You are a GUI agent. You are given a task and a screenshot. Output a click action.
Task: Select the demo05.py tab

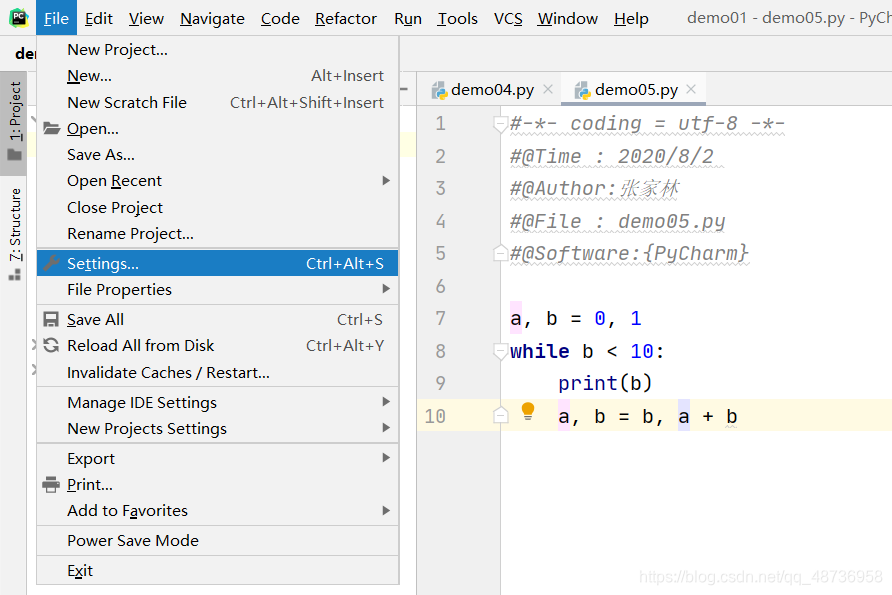pyautogui.click(x=633, y=89)
